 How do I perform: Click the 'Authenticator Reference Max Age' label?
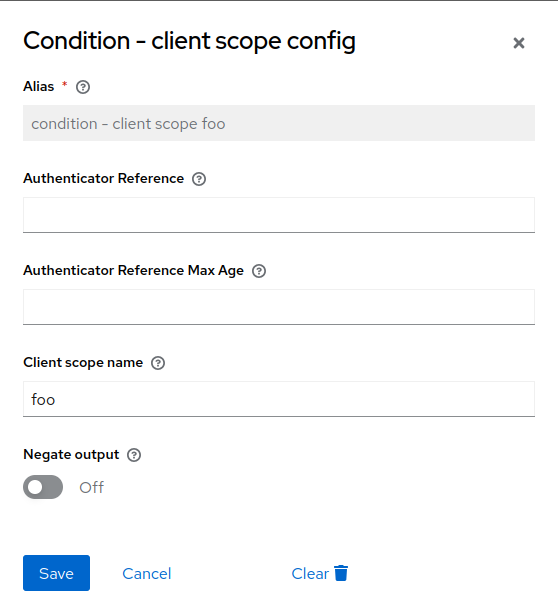[x=133, y=270]
